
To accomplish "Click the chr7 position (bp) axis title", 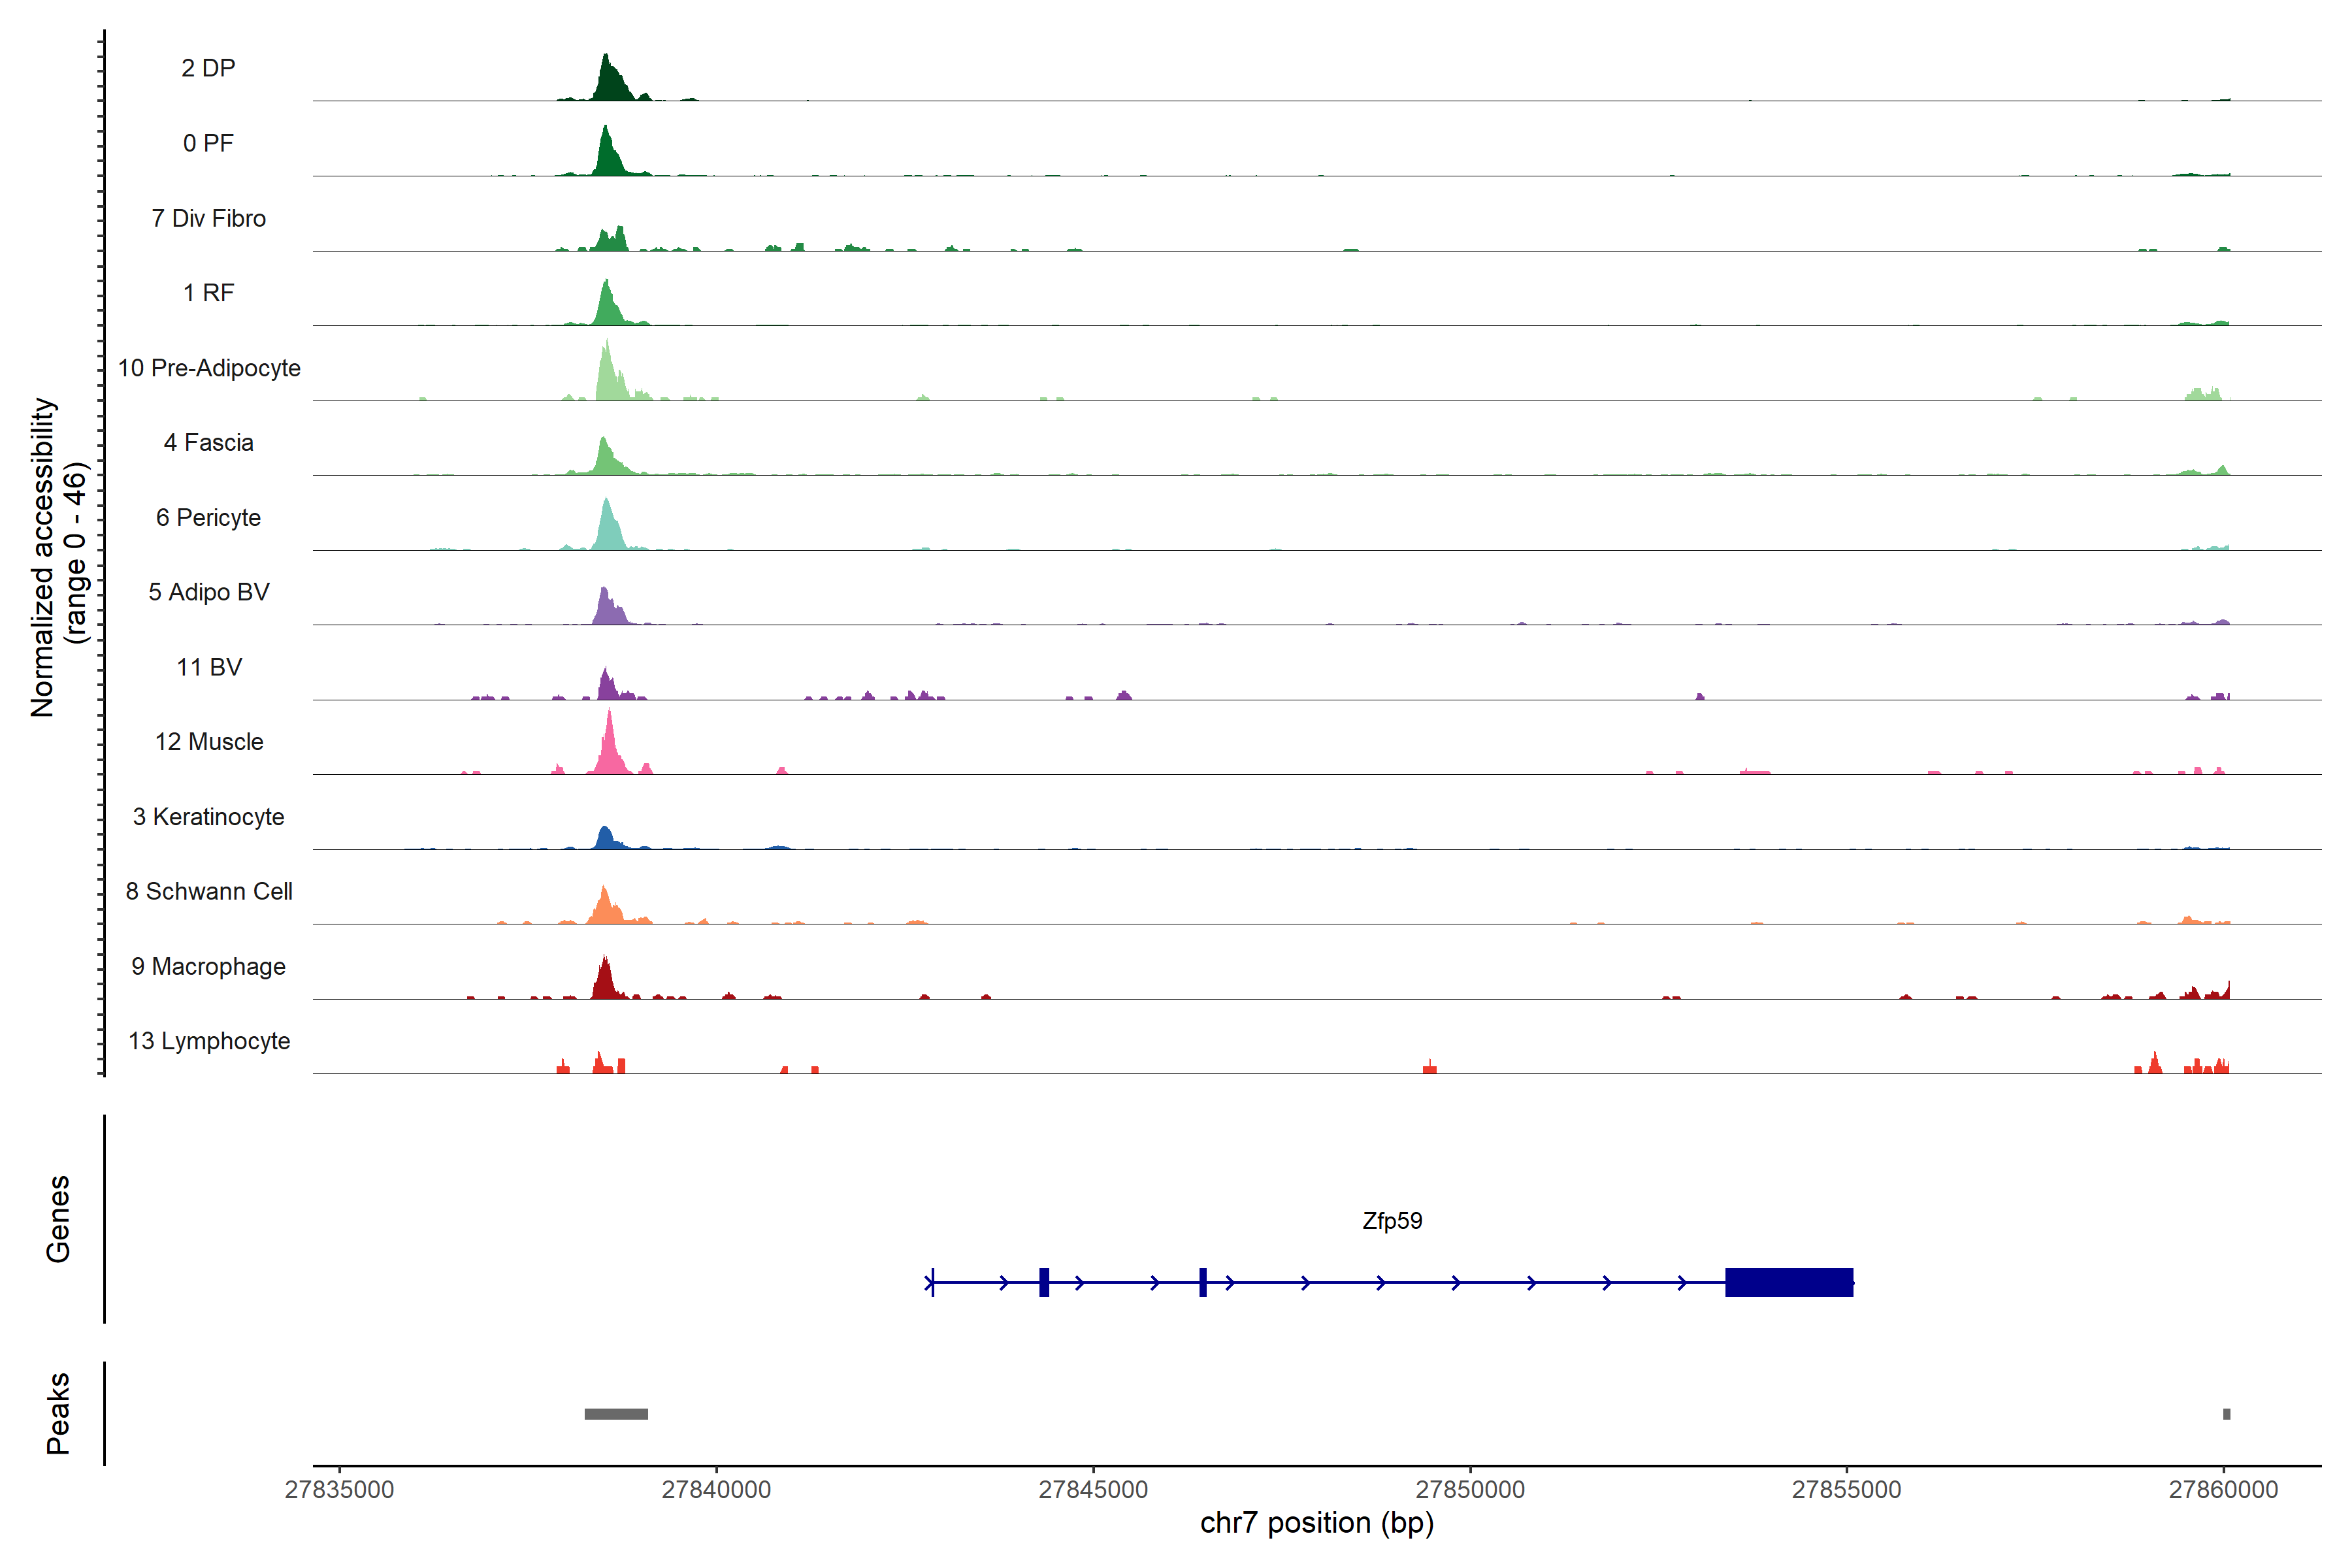I will coord(1316,1523).
